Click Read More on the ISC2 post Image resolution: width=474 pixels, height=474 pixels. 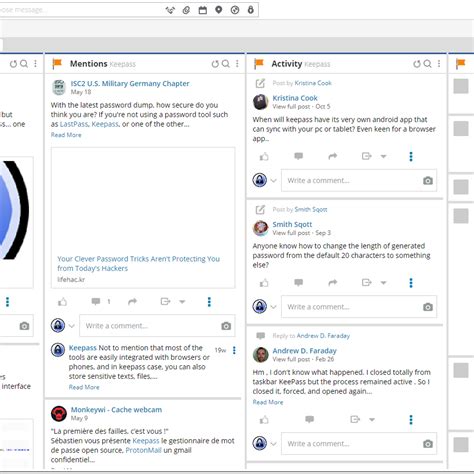[66, 135]
